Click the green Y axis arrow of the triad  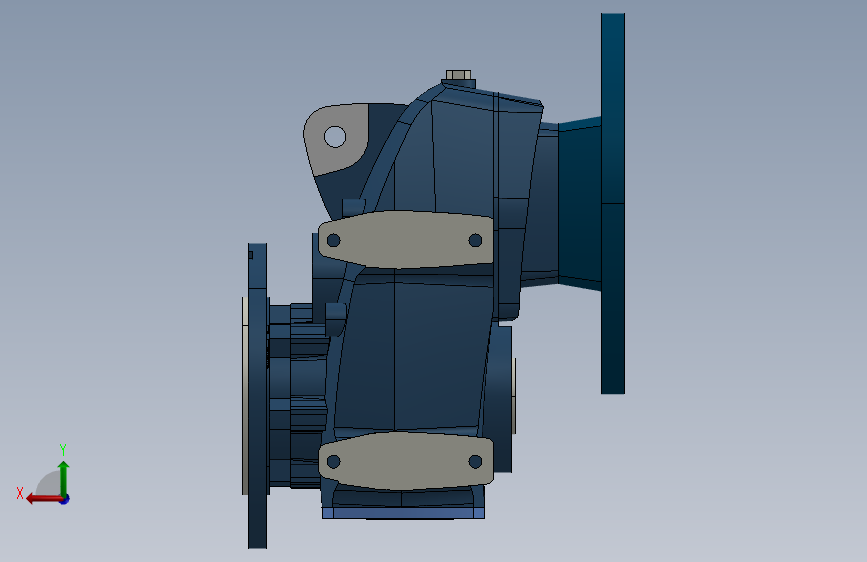pos(64,478)
